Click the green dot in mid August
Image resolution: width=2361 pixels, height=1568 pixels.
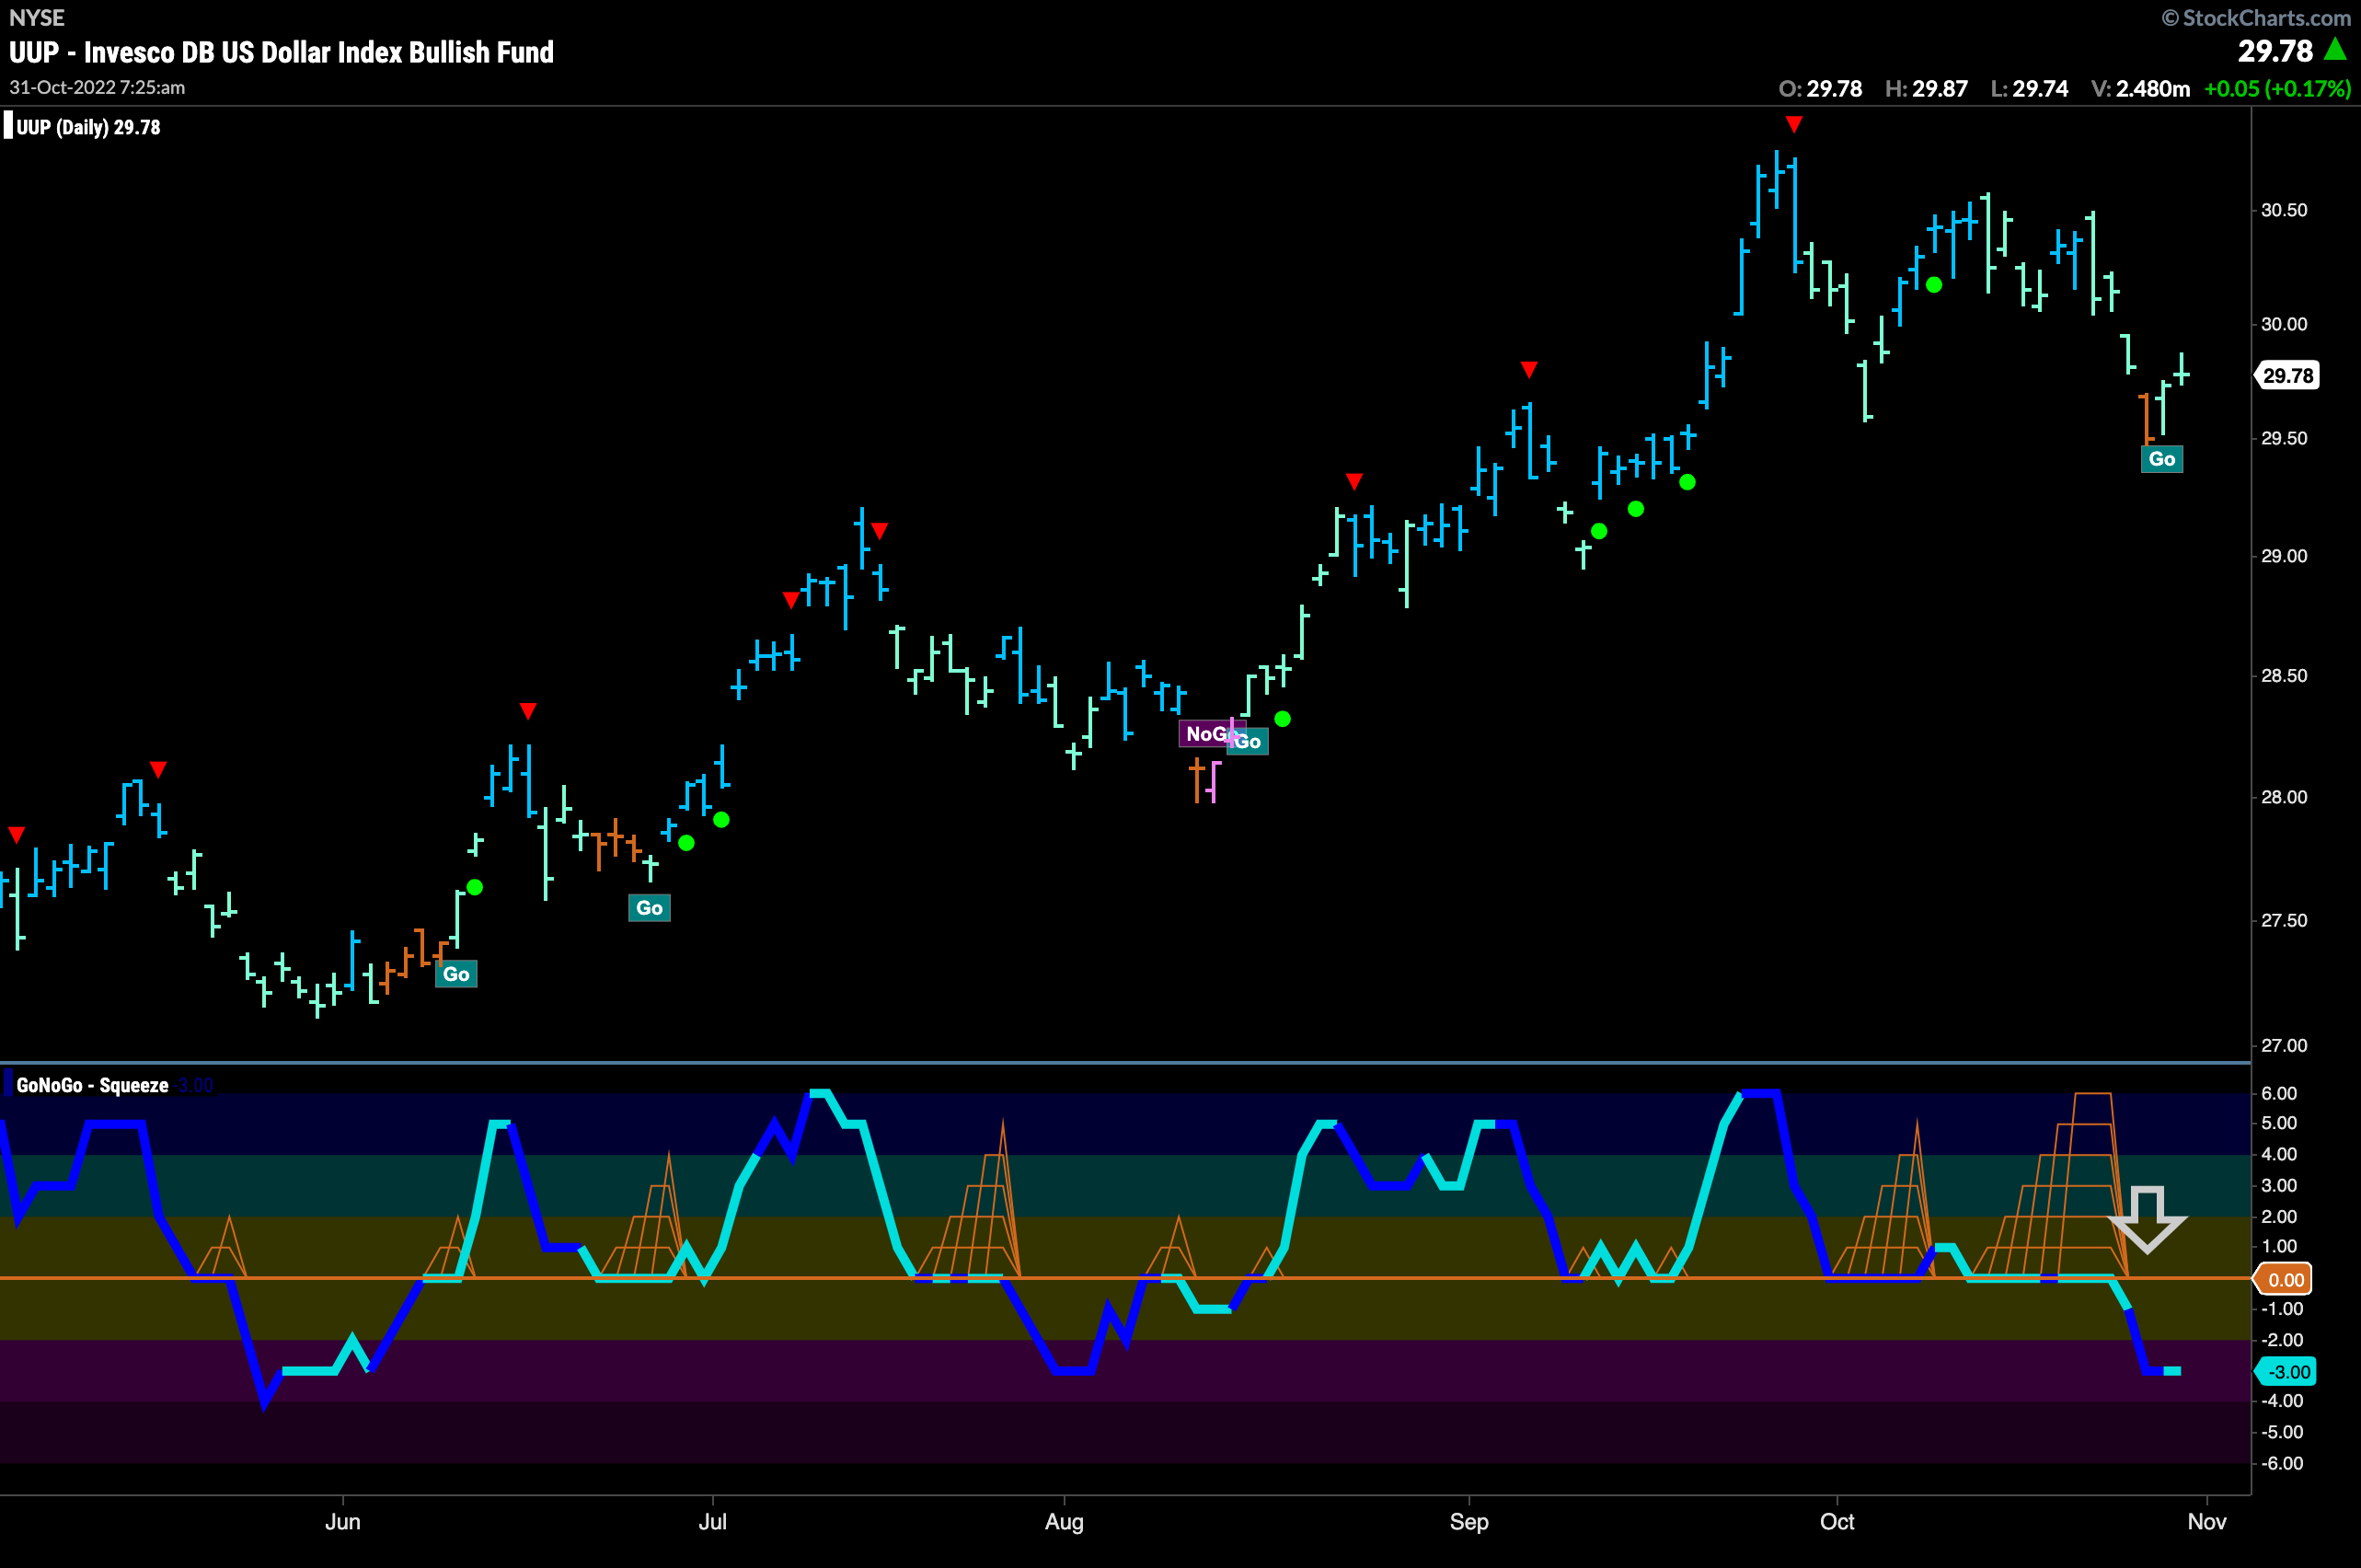pos(1283,719)
